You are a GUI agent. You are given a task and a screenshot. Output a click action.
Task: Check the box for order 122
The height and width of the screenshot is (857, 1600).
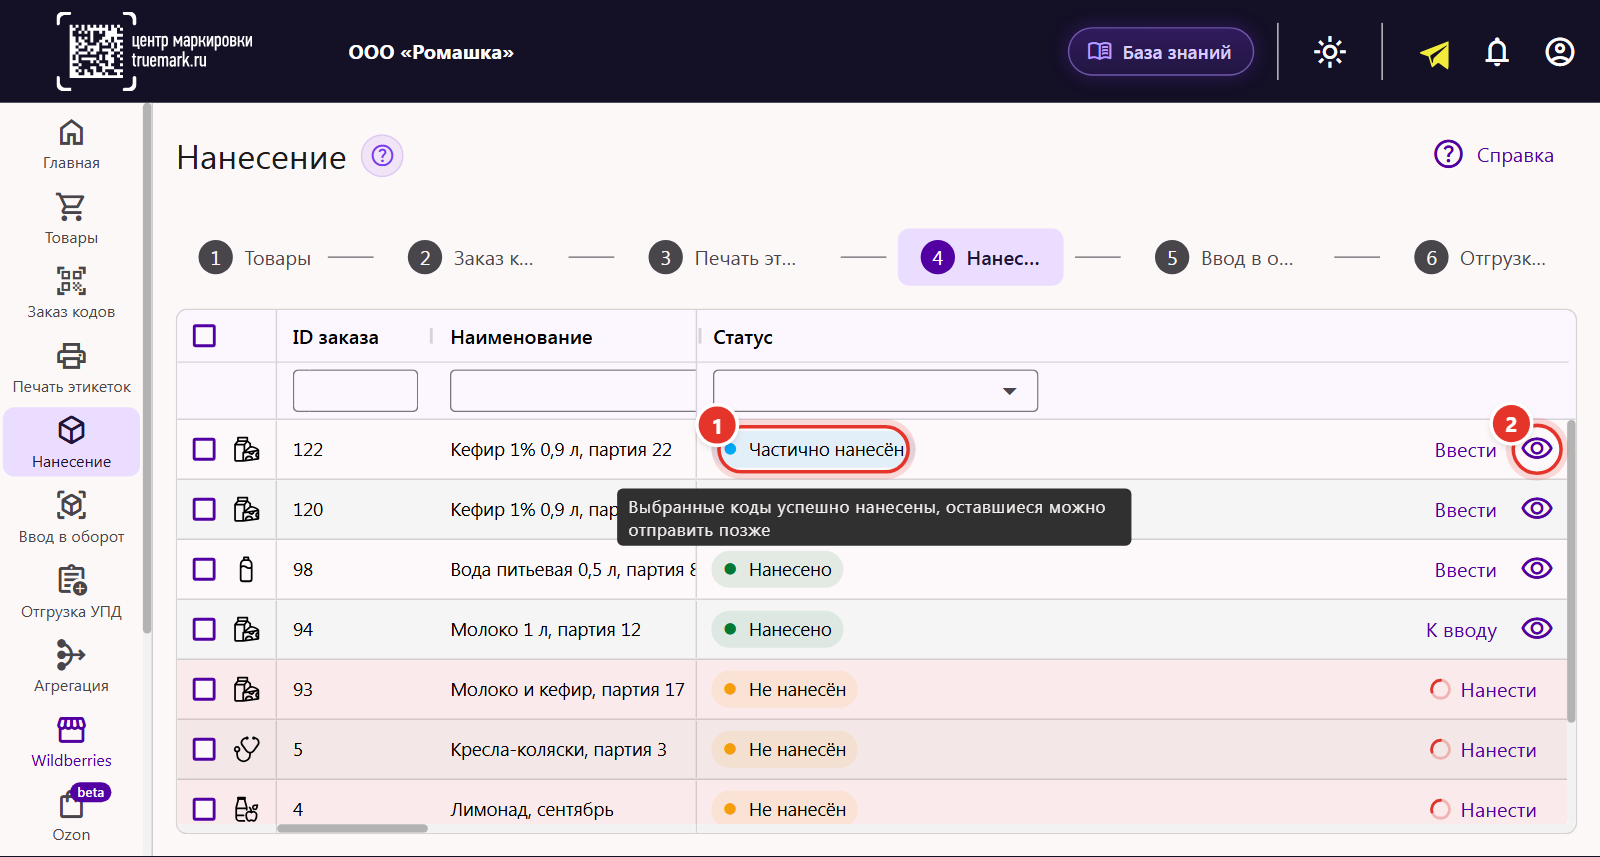(x=204, y=449)
